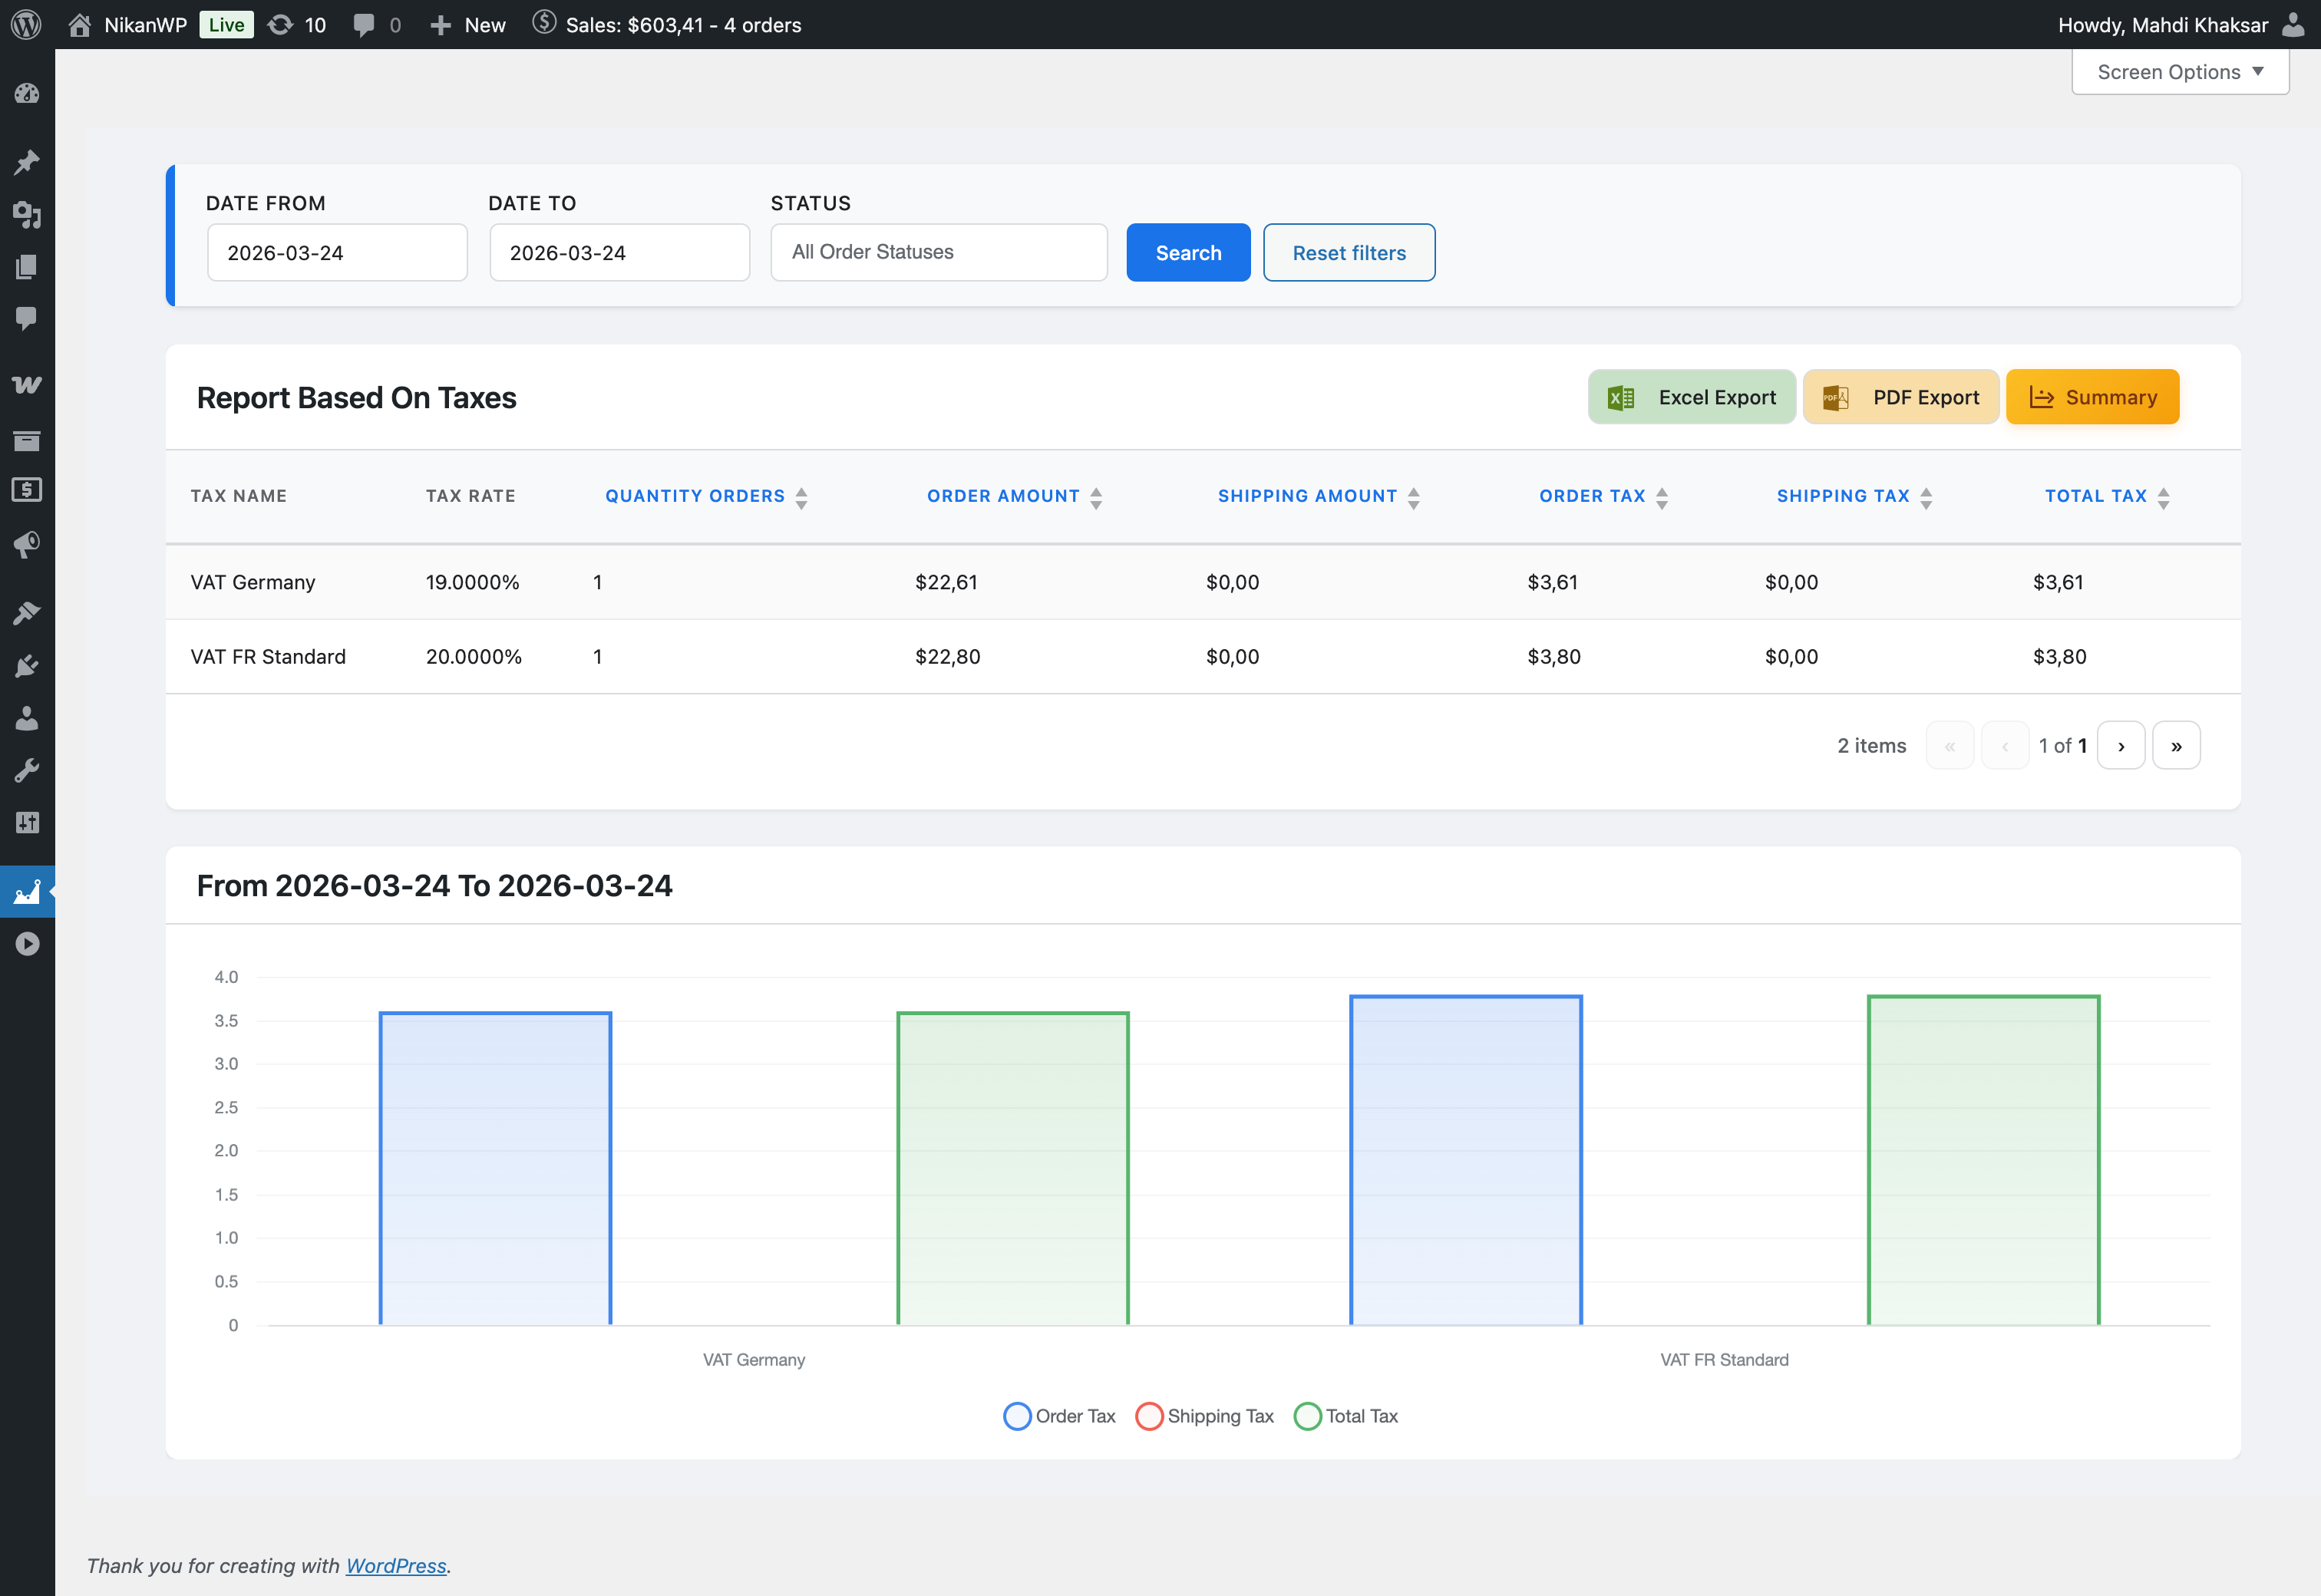Toggle Order Tax legend series
Screen dimensions: 2321x1596
(x=1059, y=1416)
